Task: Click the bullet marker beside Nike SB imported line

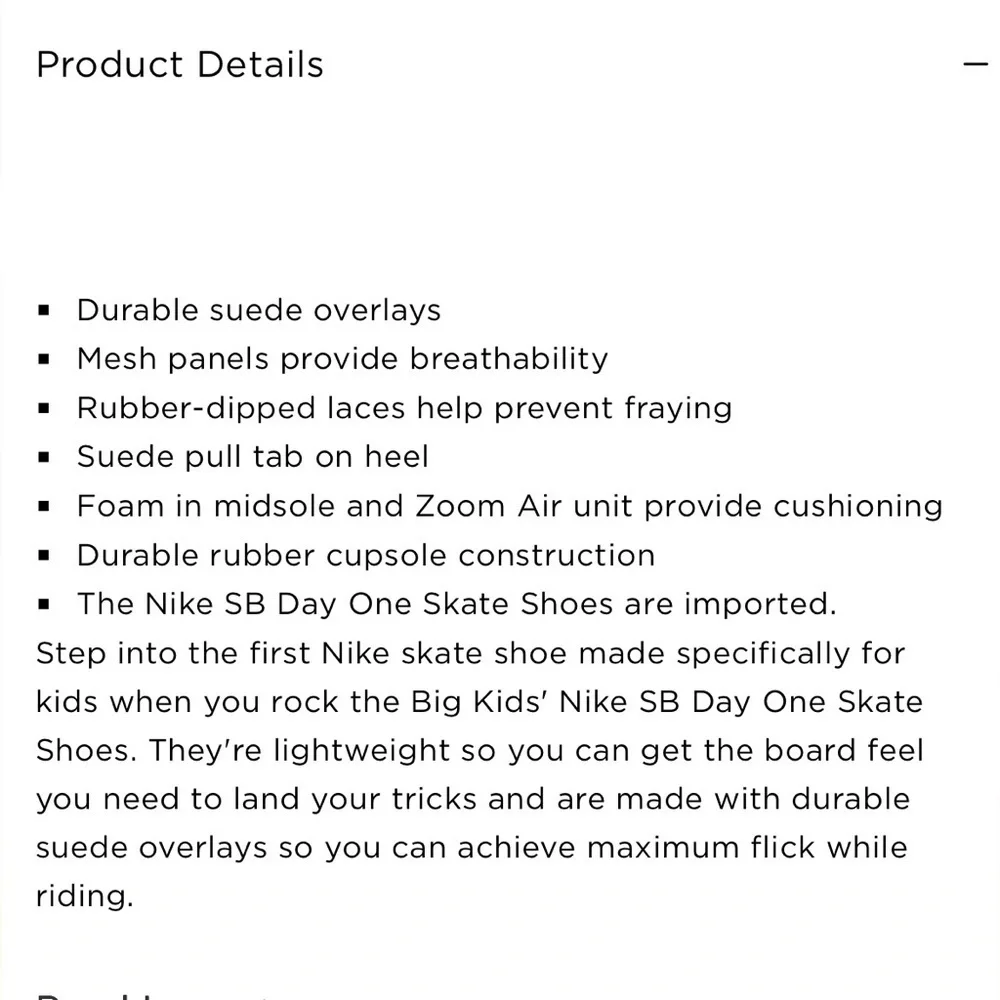Action: pos(43,604)
